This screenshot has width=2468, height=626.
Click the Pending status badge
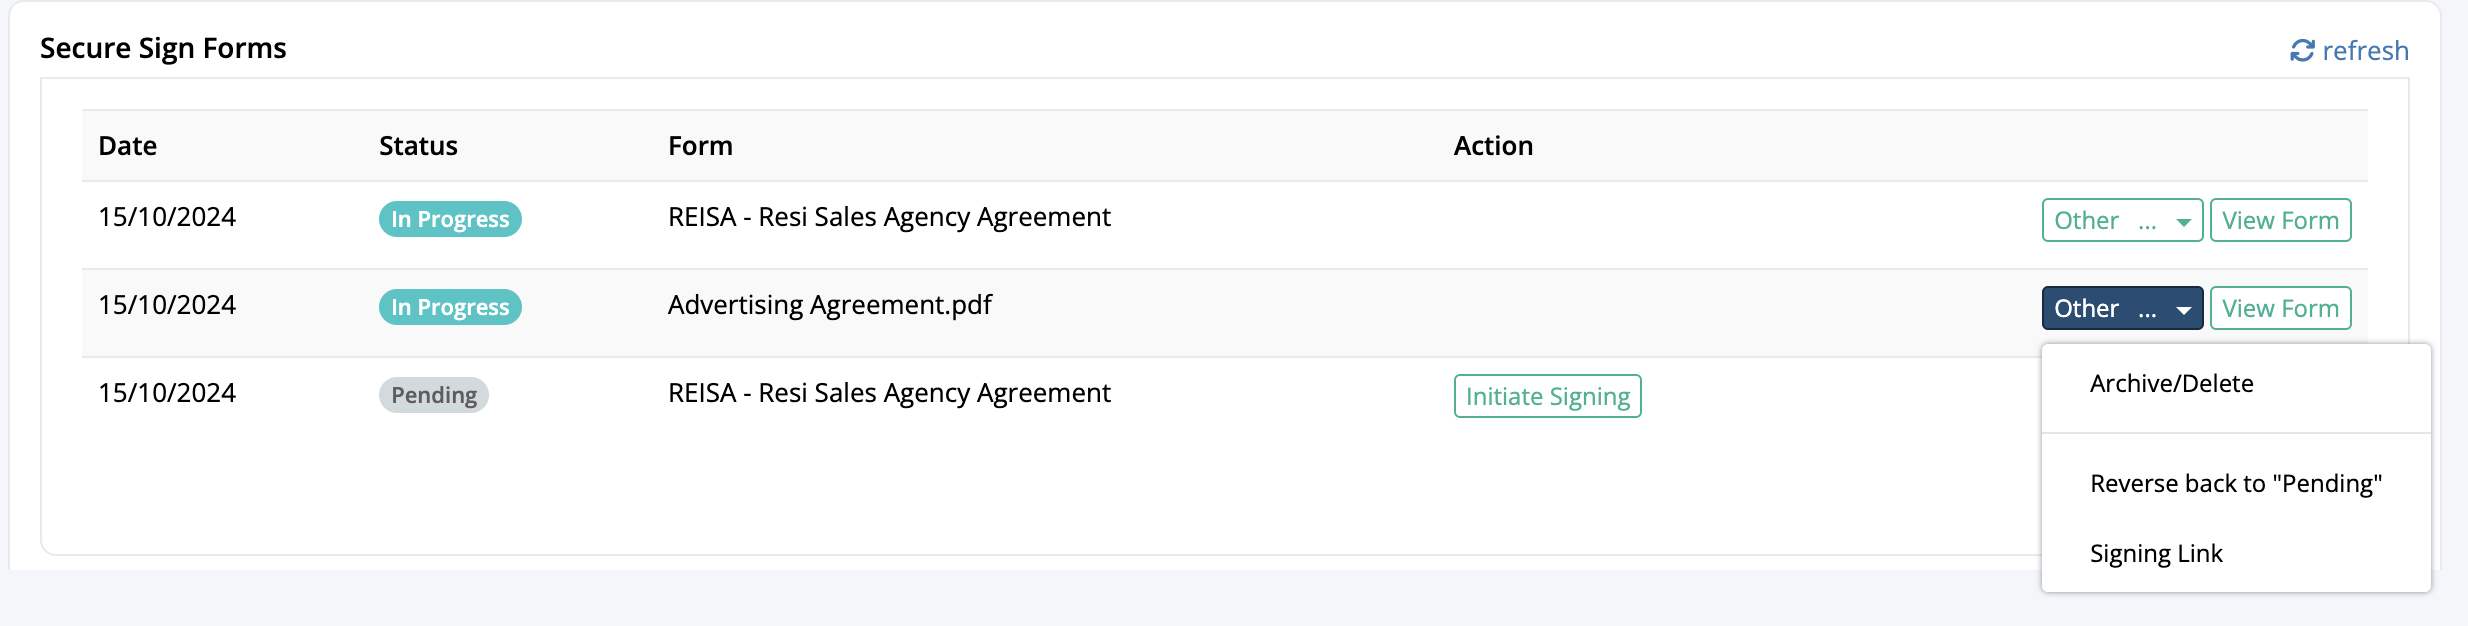[x=434, y=395]
